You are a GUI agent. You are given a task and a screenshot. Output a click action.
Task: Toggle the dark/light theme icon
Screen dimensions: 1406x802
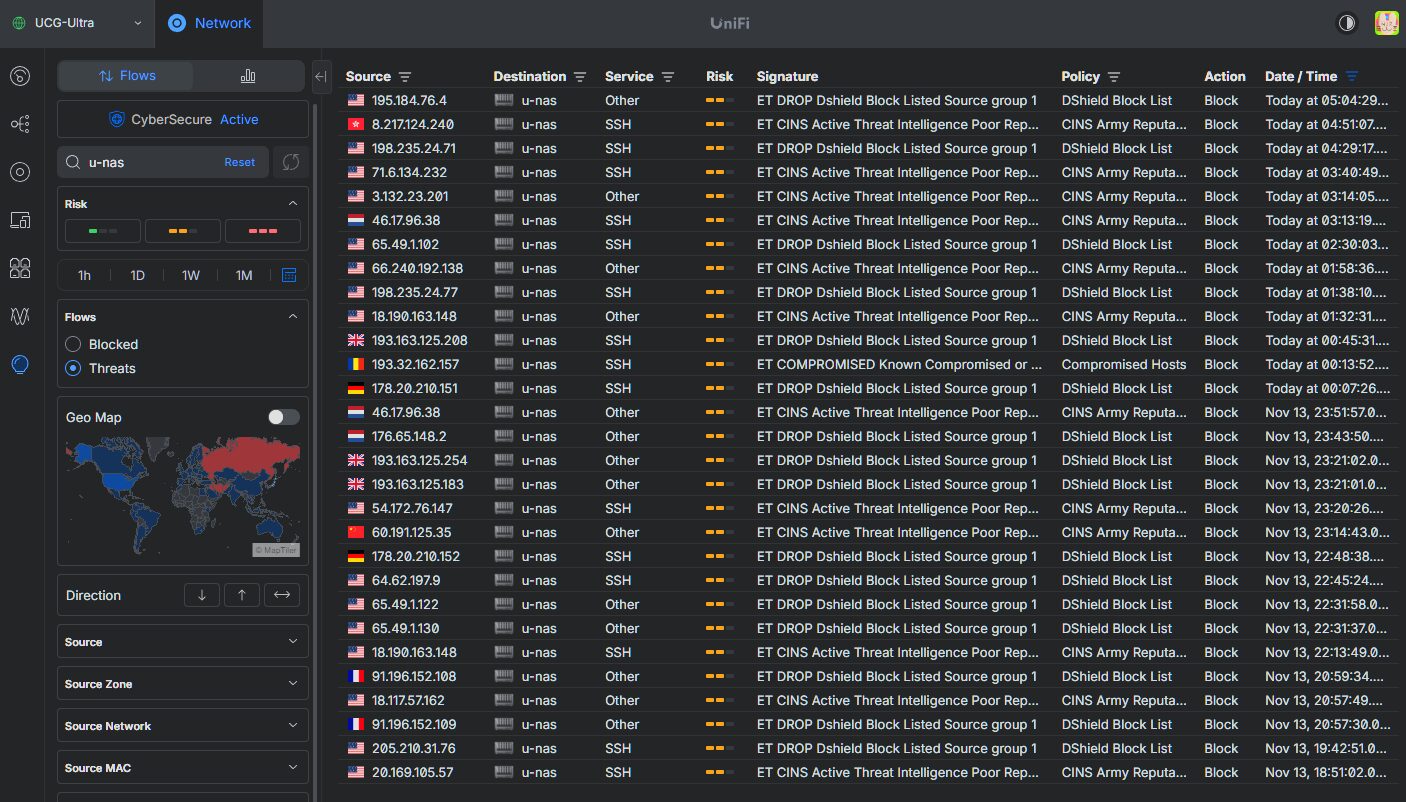click(1347, 23)
